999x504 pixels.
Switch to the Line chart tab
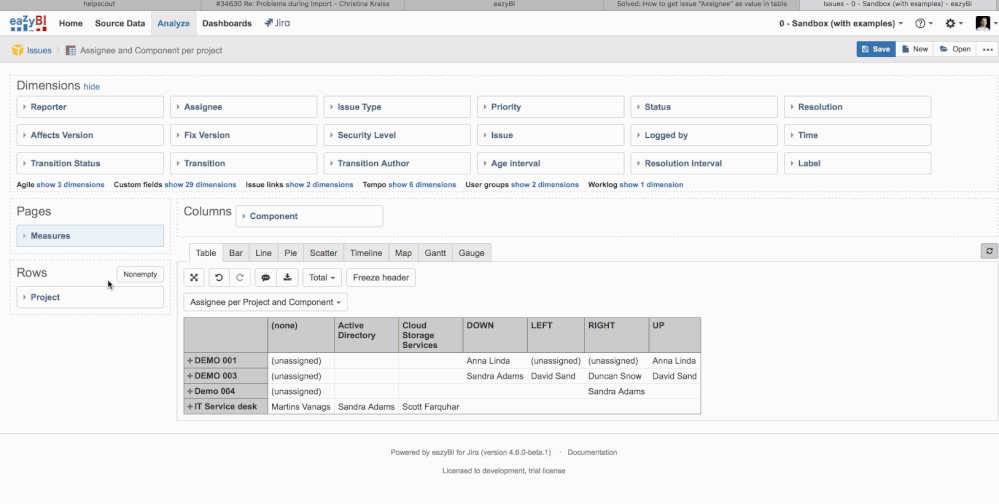coord(263,253)
